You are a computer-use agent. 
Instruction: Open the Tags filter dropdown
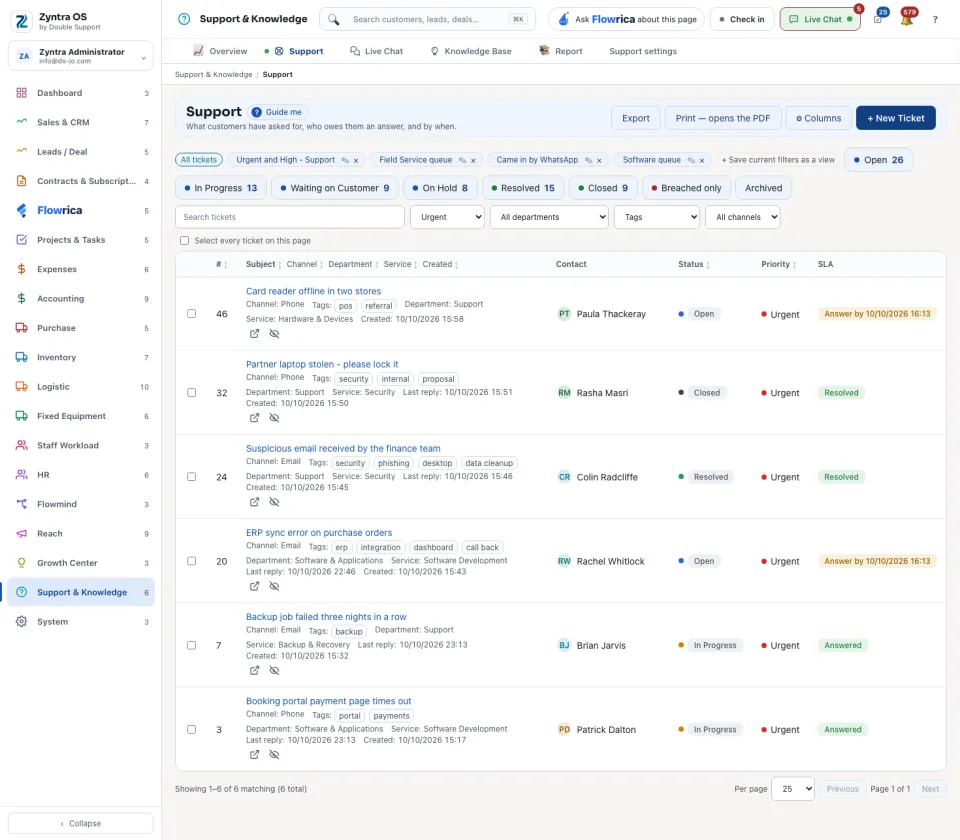[657, 217]
